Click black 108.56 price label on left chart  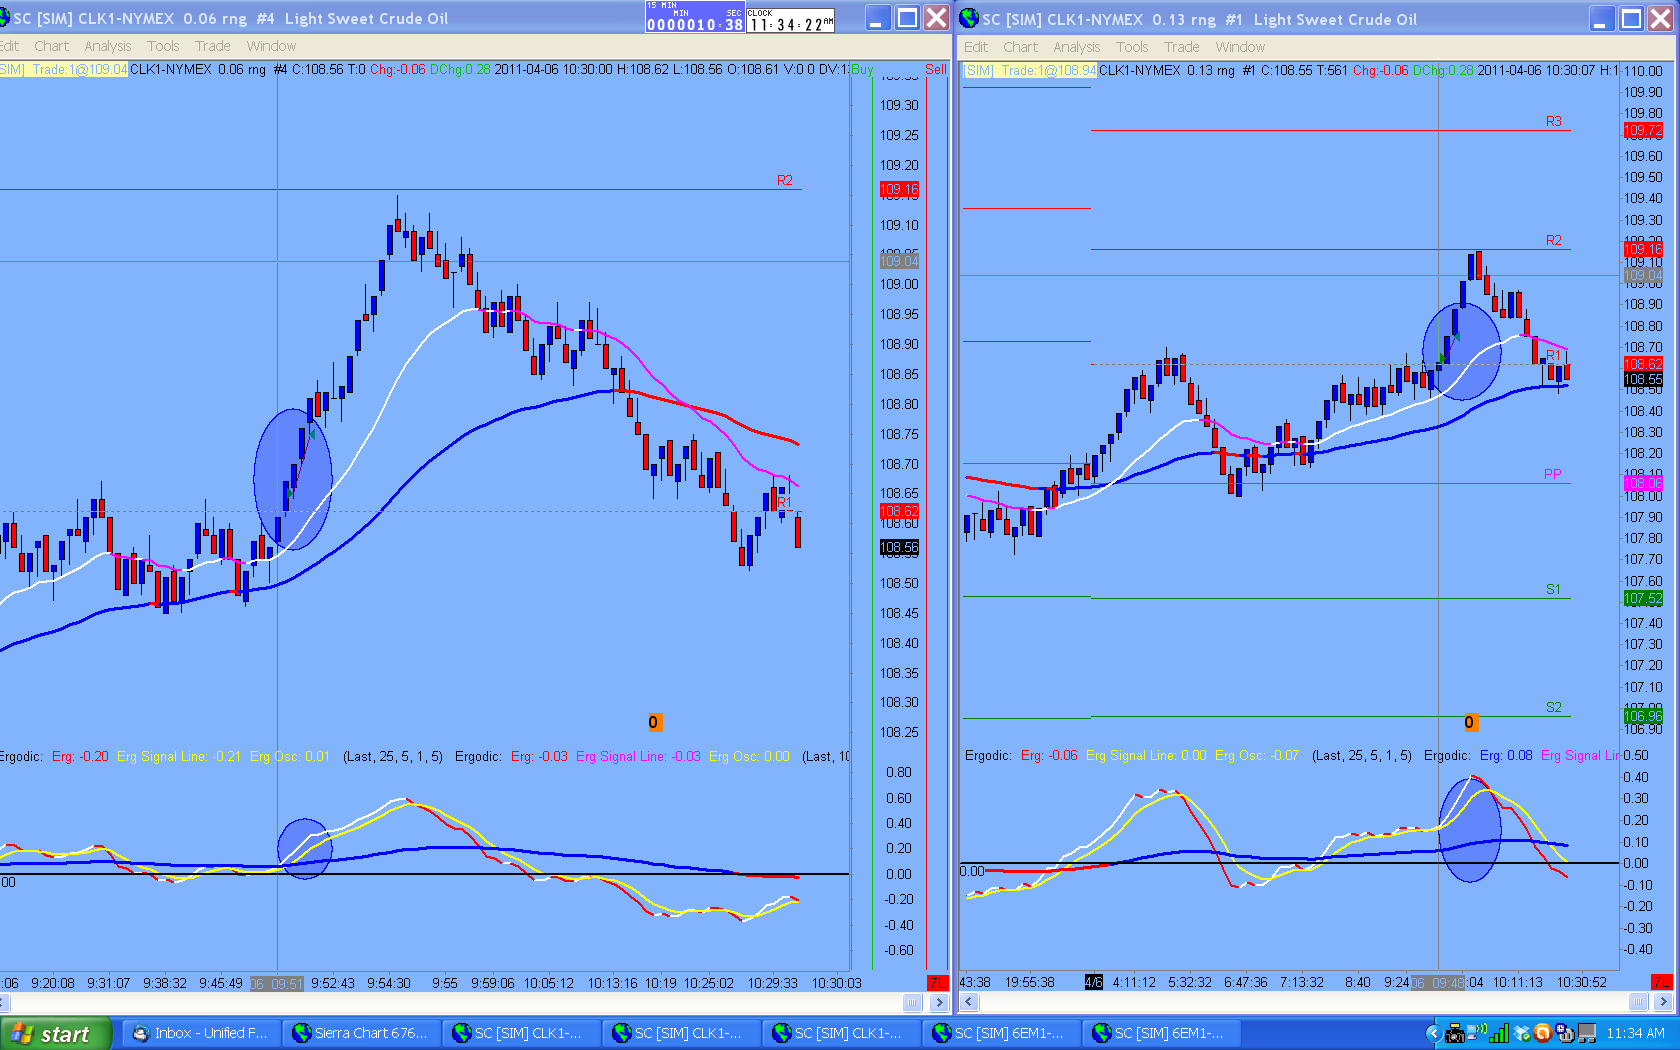click(x=899, y=547)
